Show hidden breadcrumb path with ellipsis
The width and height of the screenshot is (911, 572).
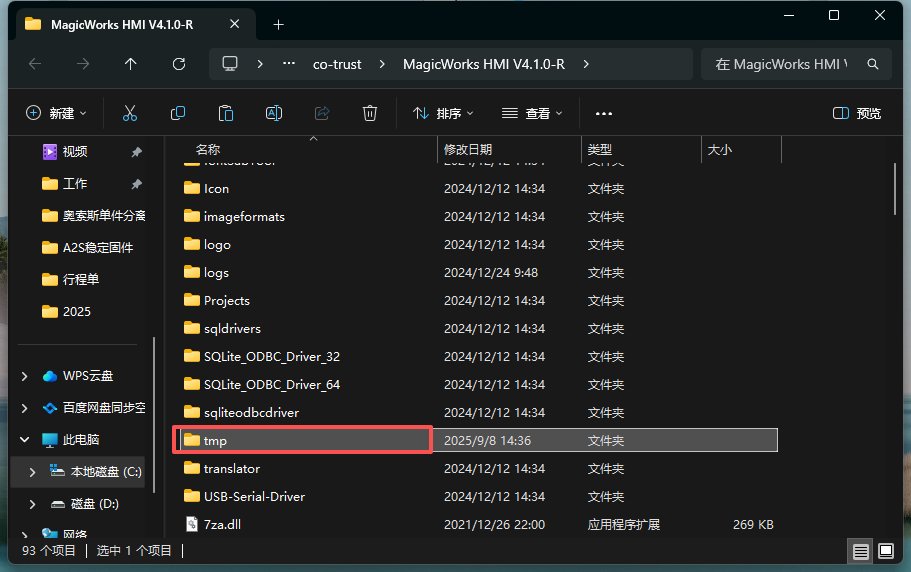click(x=289, y=64)
